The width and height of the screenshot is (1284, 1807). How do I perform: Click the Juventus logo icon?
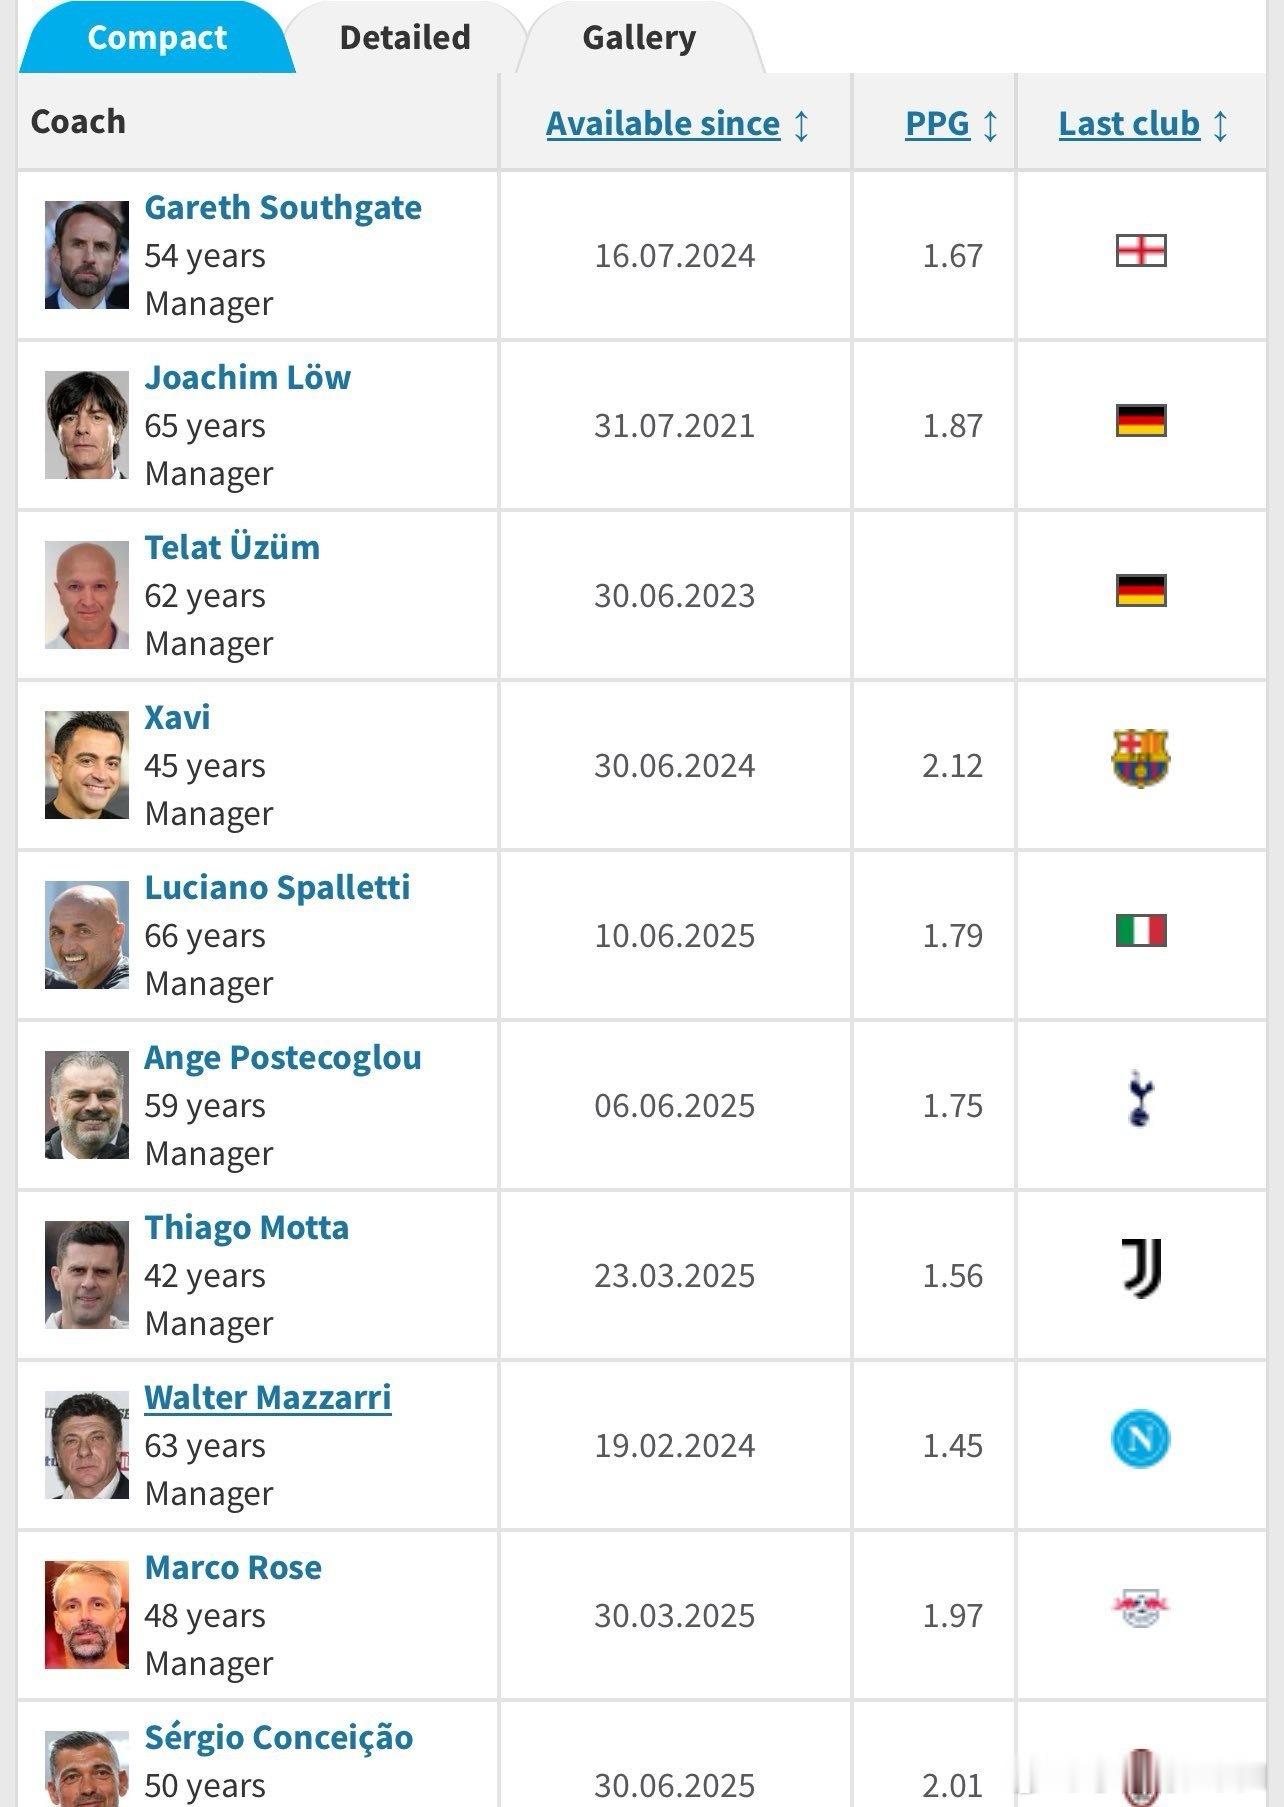click(1142, 1268)
